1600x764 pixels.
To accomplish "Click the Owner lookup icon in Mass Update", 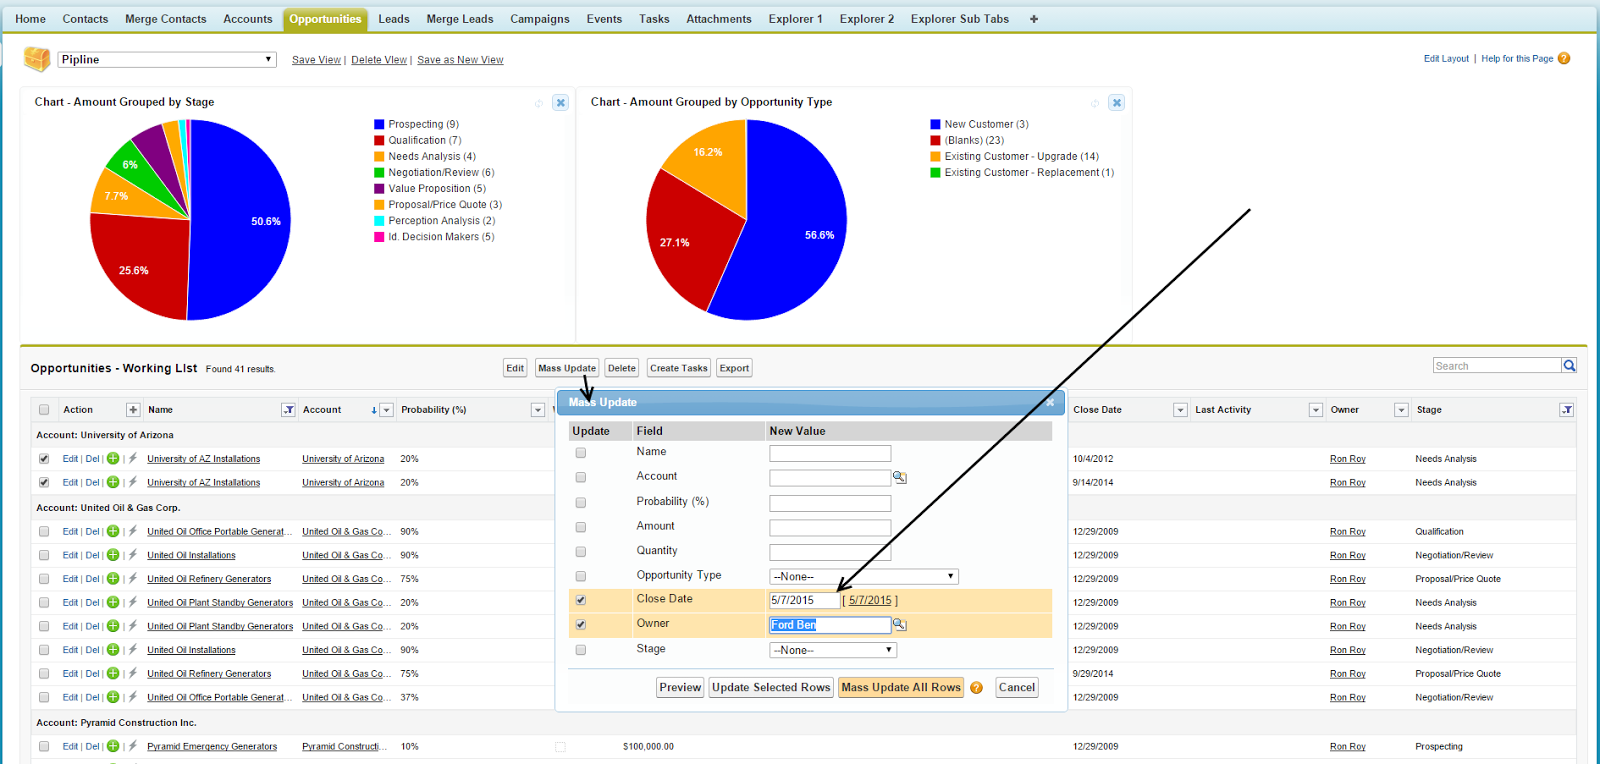I will click(x=899, y=625).
